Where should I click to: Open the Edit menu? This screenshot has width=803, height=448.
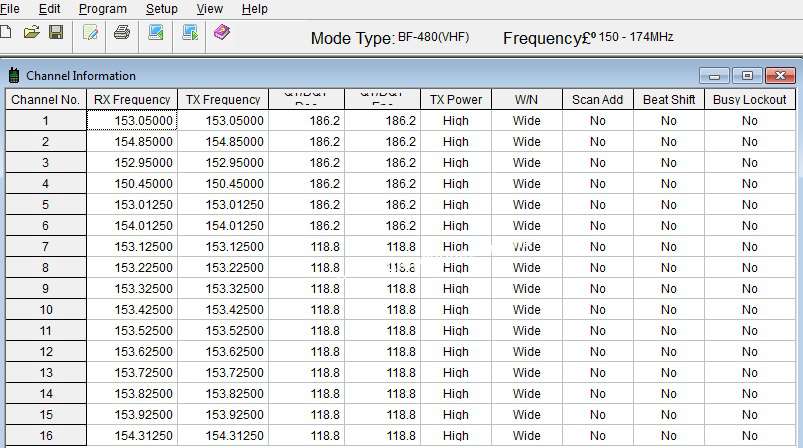tap(50, 9)
